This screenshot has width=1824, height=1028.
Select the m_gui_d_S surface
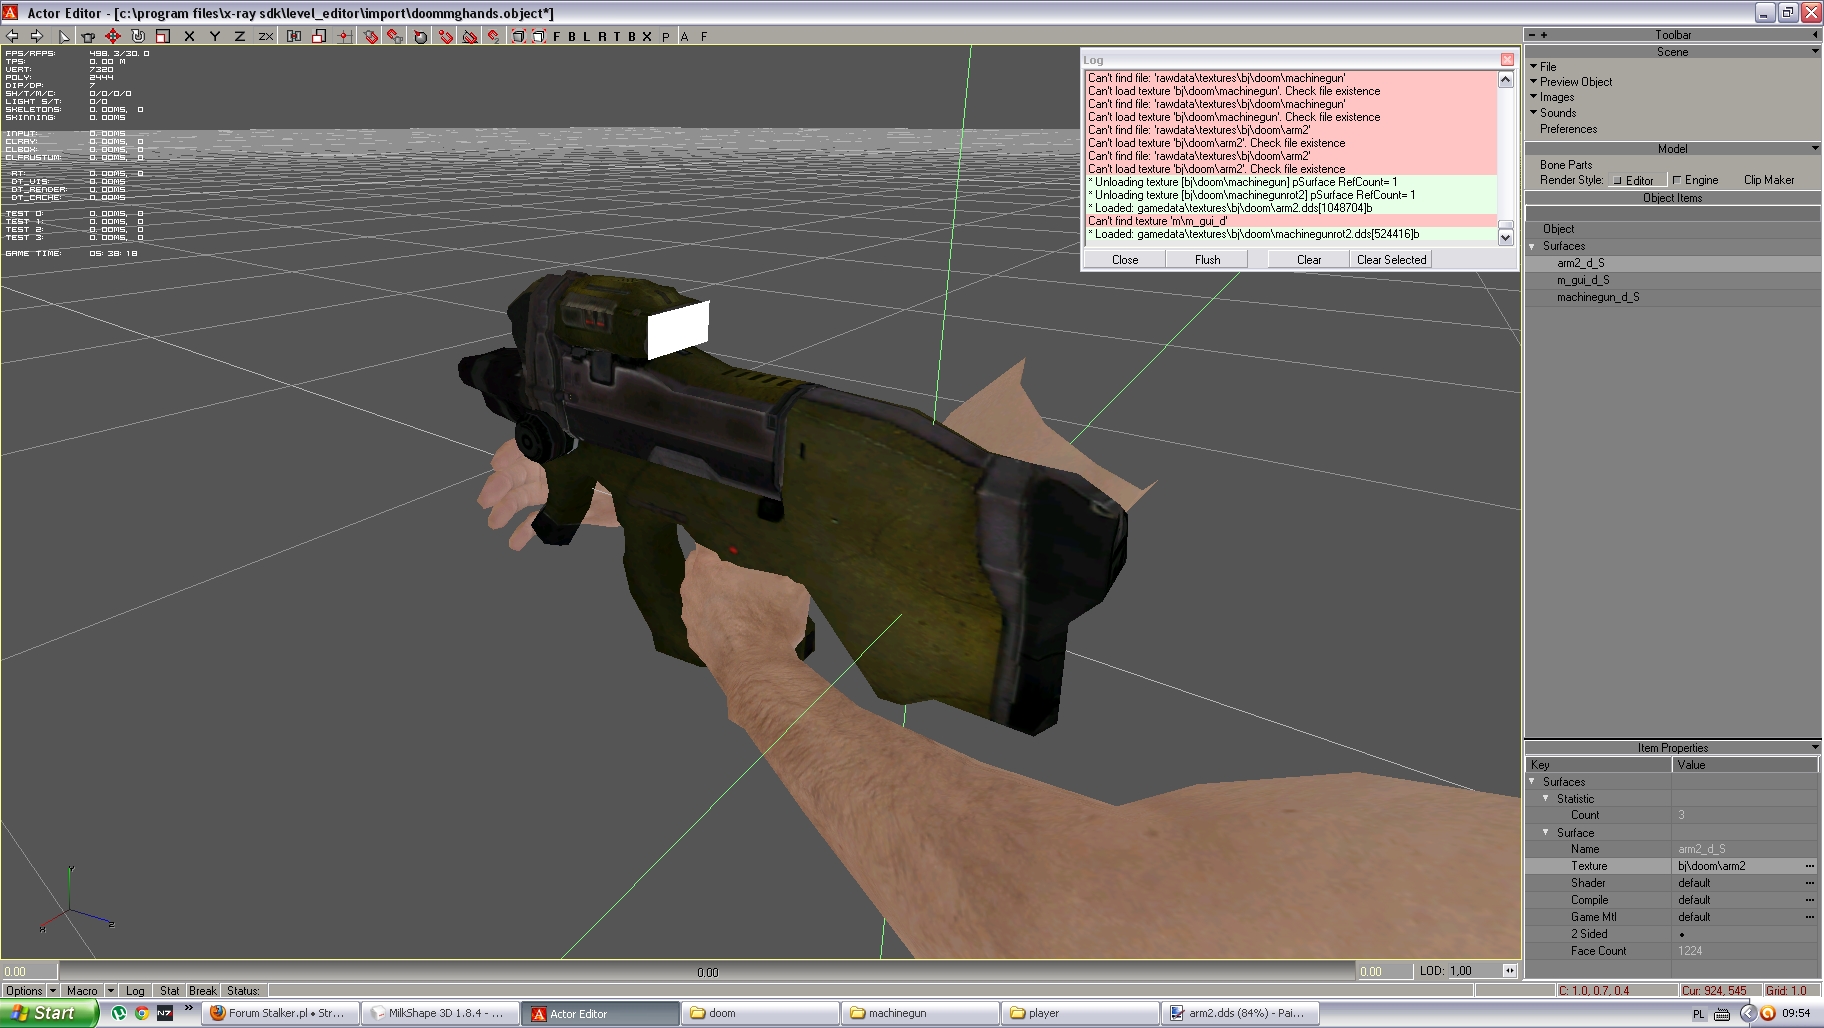(x=1583, y=280)
